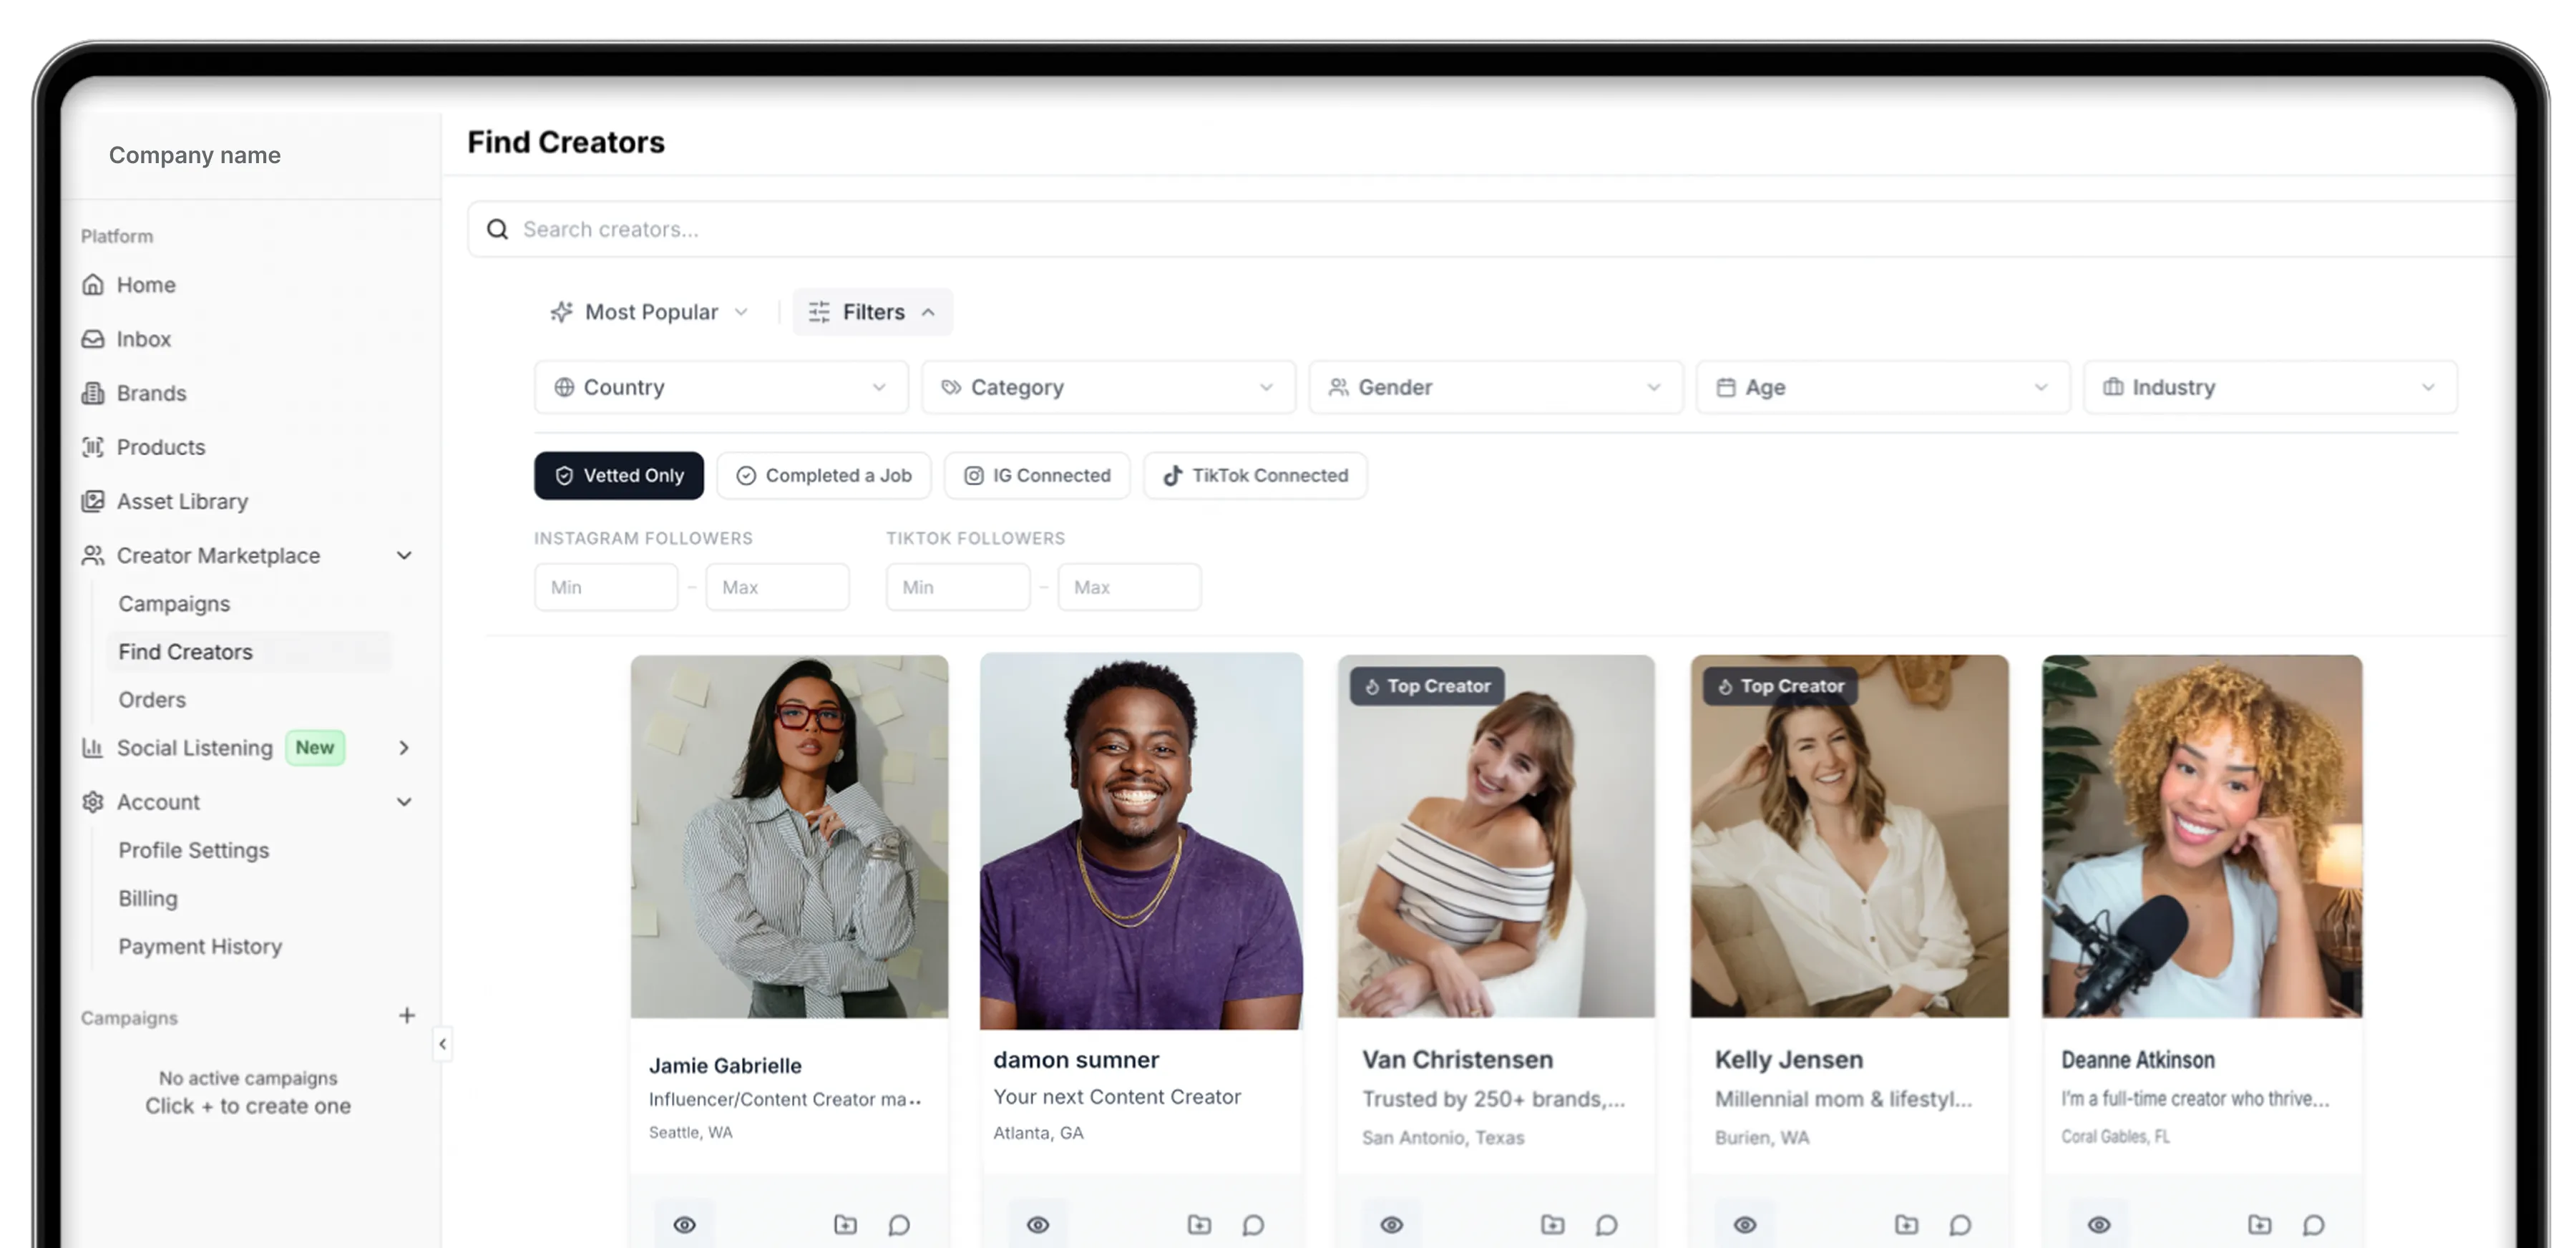The image size is (2576, 1248).
Task: Click the Social Listening New badge
Action: coord(315,748)
